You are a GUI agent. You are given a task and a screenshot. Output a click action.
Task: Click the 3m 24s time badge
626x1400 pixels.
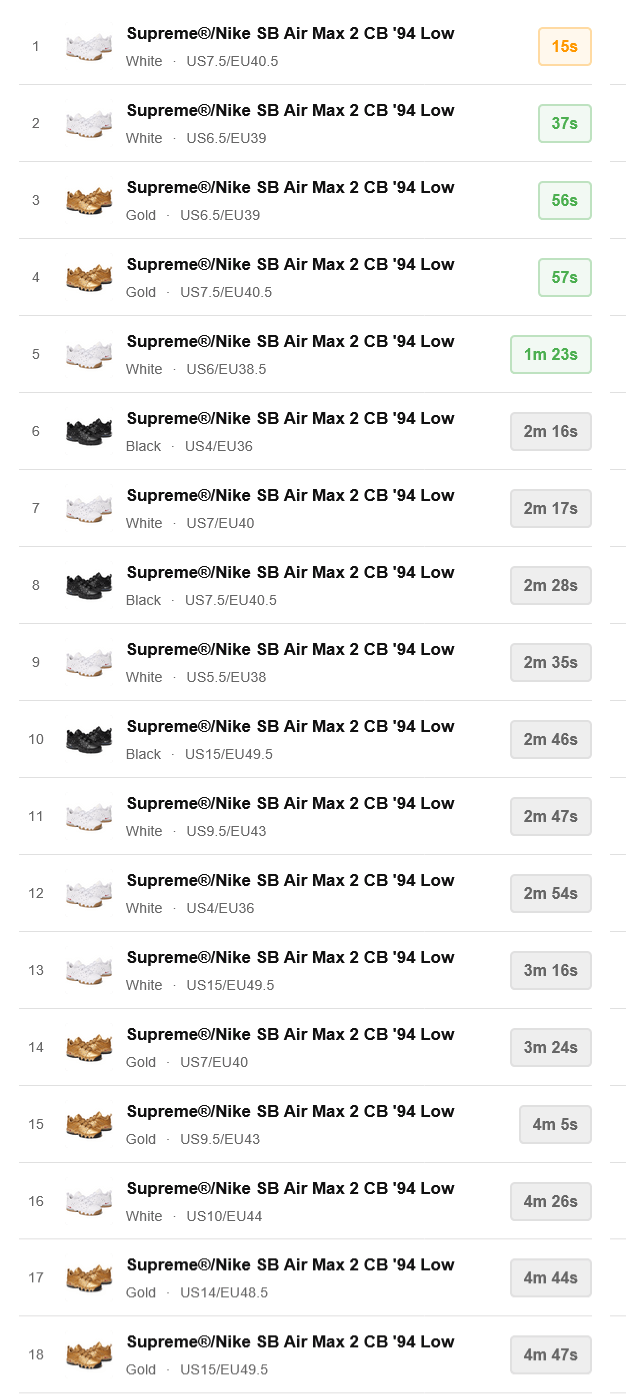550,1048
